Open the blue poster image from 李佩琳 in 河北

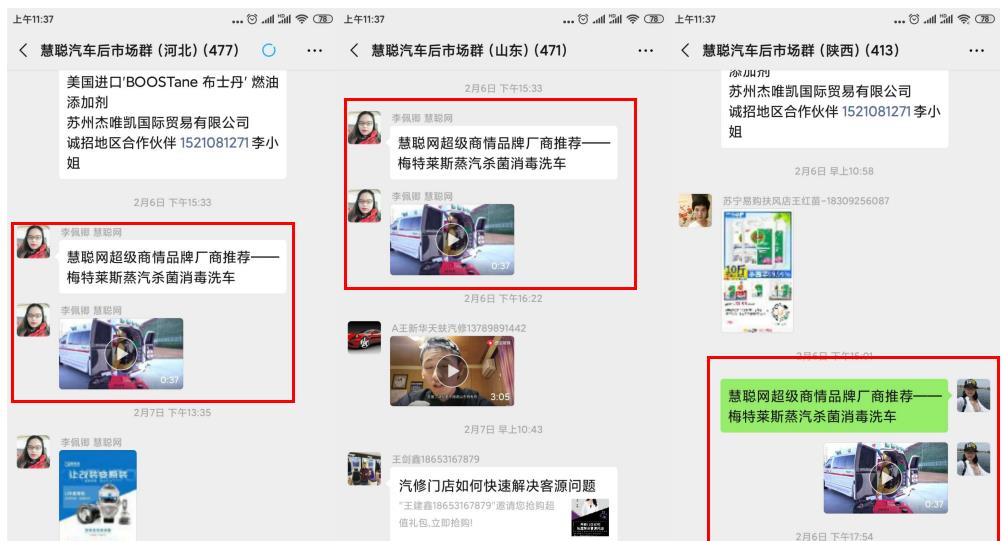coord(98,496)
